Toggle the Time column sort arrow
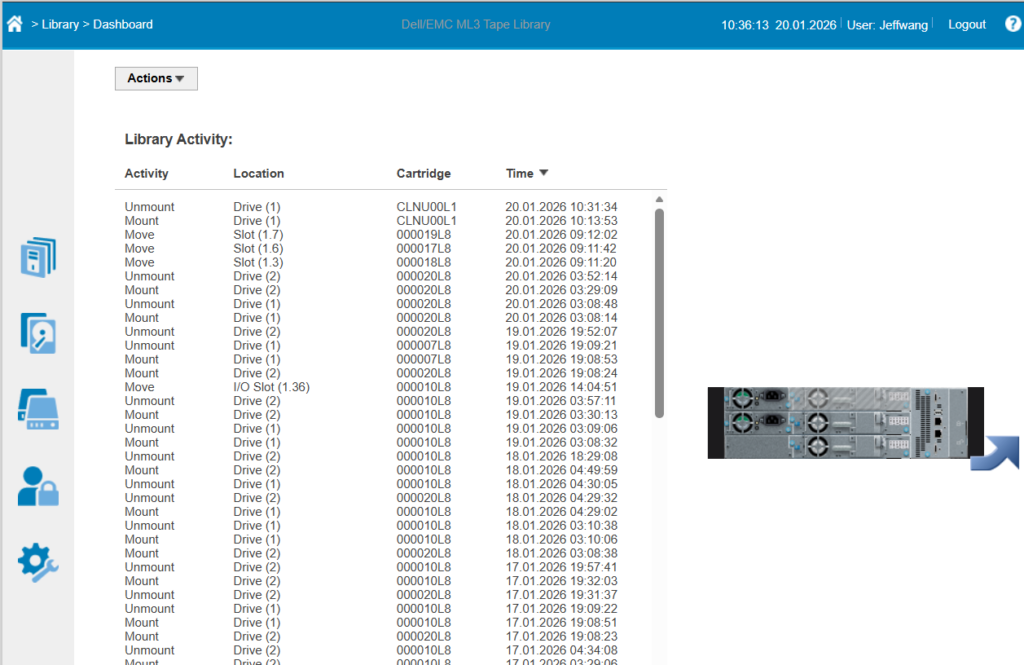Image resolution: width=1024 pixels, height=665 pixels. click(x=544, y=173)
